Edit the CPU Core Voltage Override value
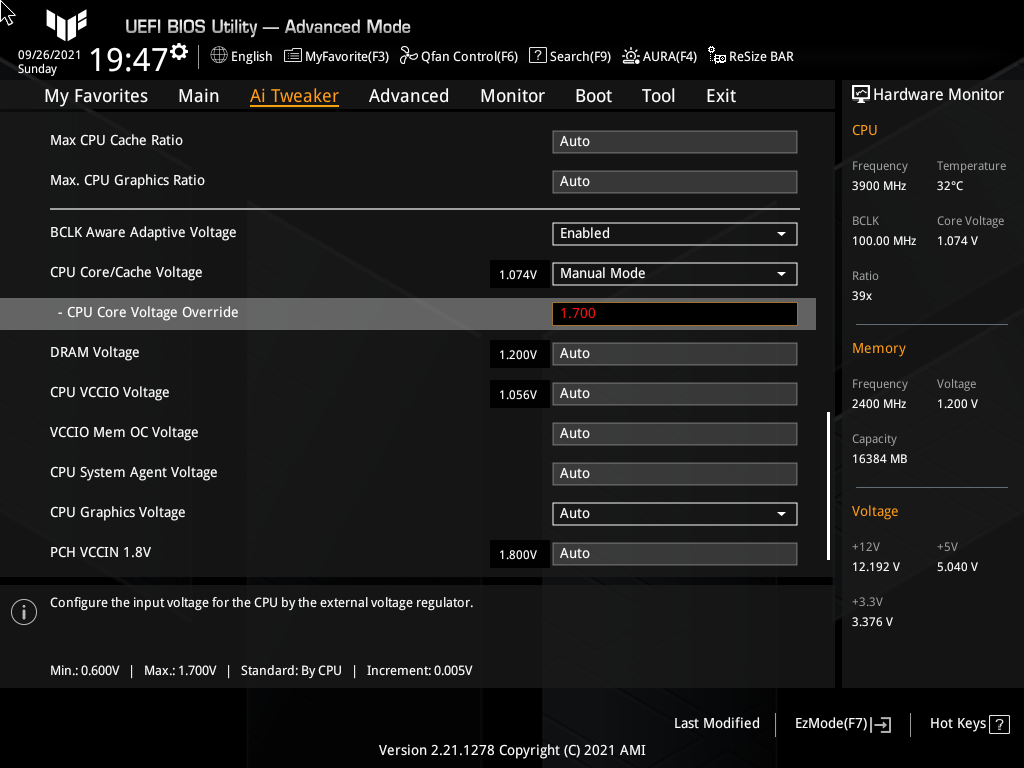Viewport: 1024px width, 768px height. point(674,313)
